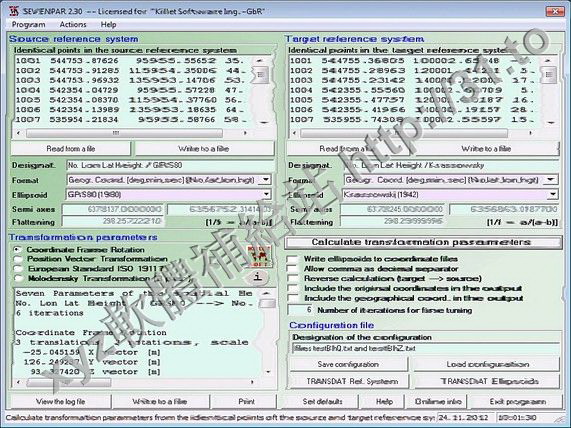Click the Y vector result line
Screen dimensions: 571x428
91,362
